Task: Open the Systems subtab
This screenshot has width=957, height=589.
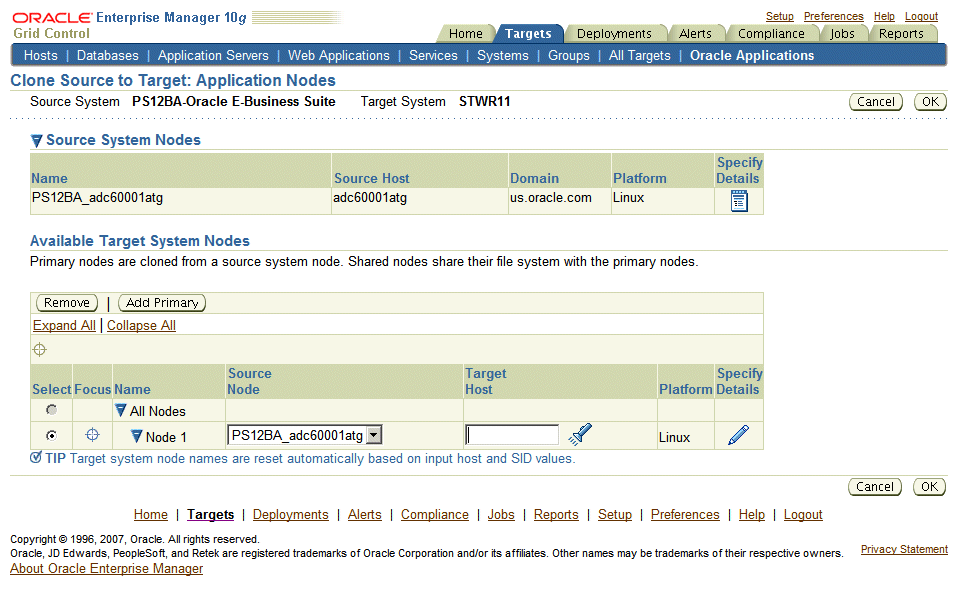Action: [503, 56]
